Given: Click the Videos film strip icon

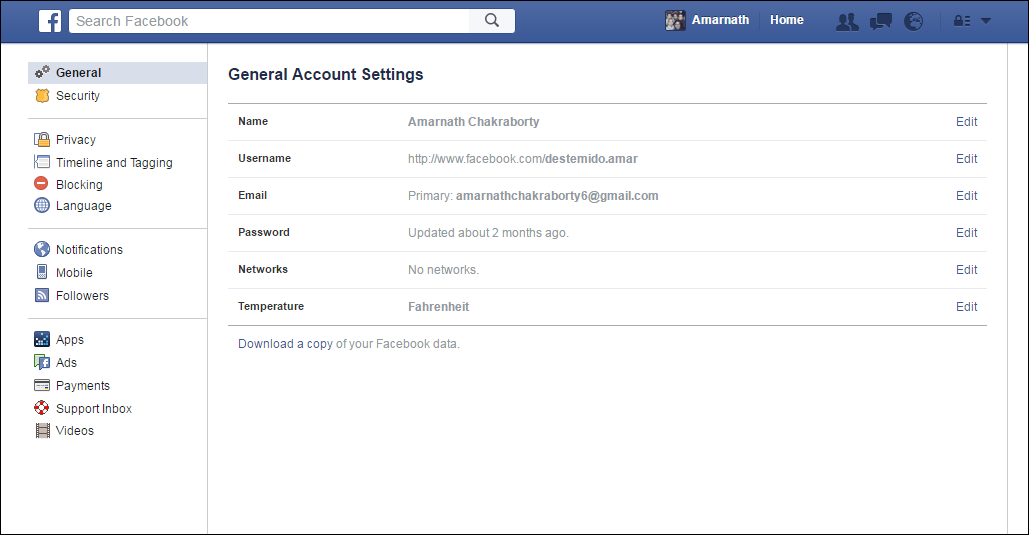Looking at the screenshot, I should tap(42, 431).
